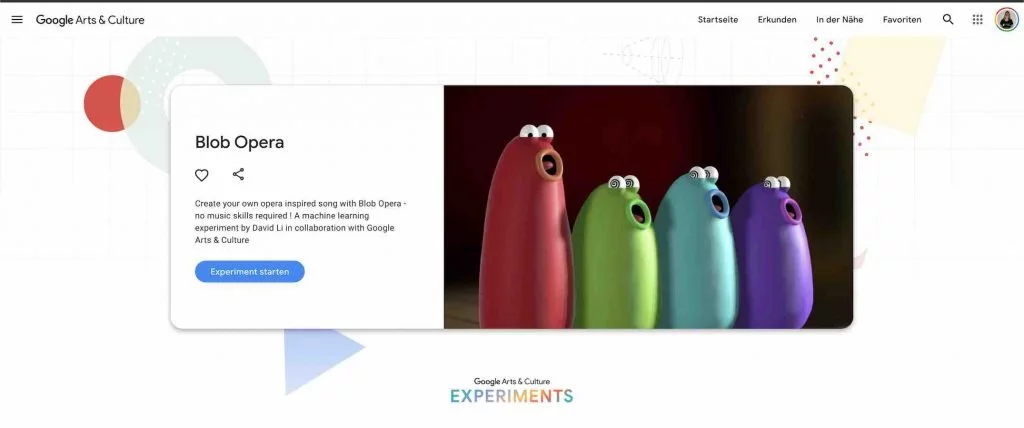Go to Startseite

[718, 20]
